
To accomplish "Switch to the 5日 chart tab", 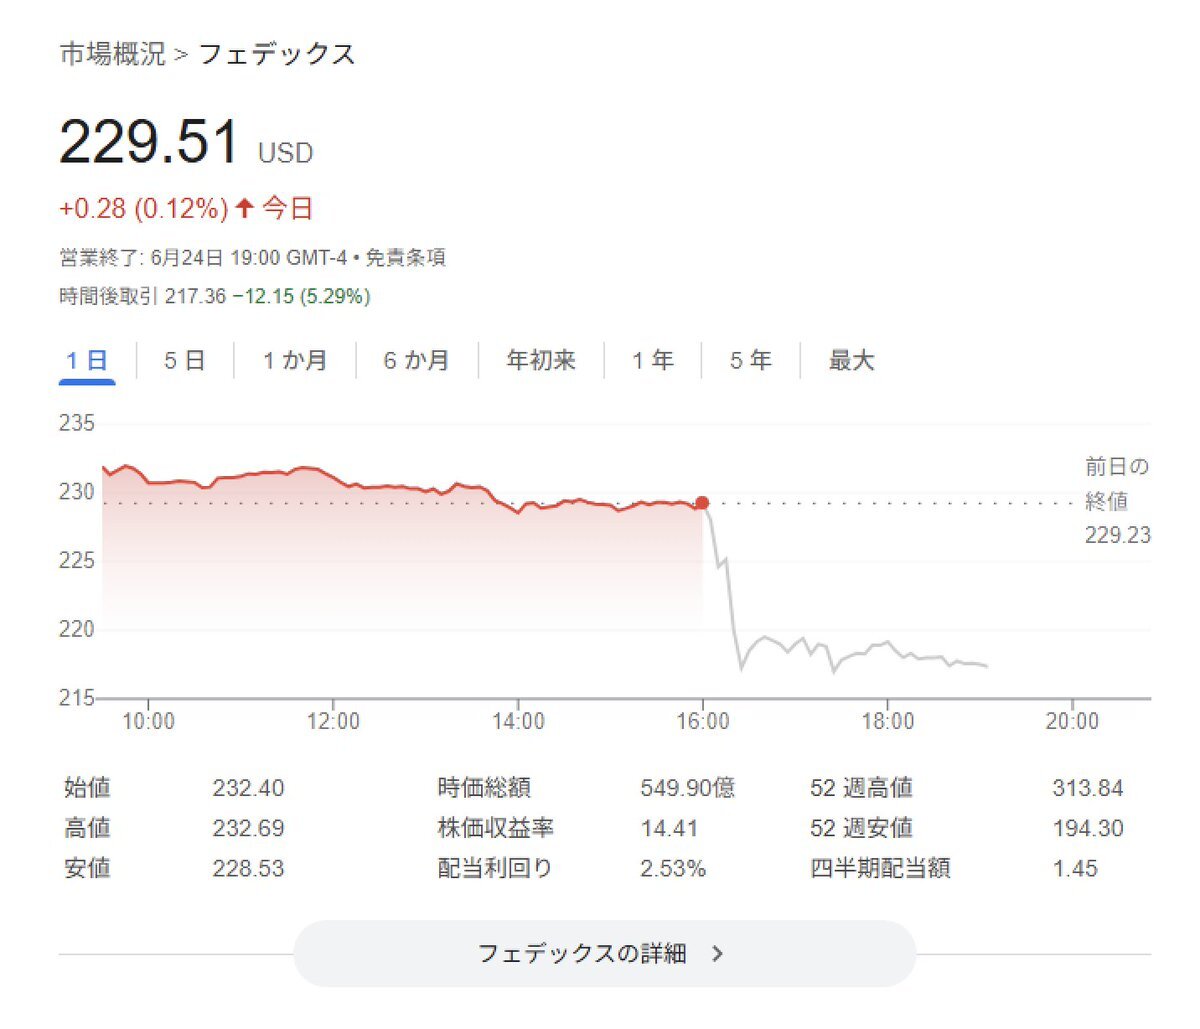I will point(184,361).
